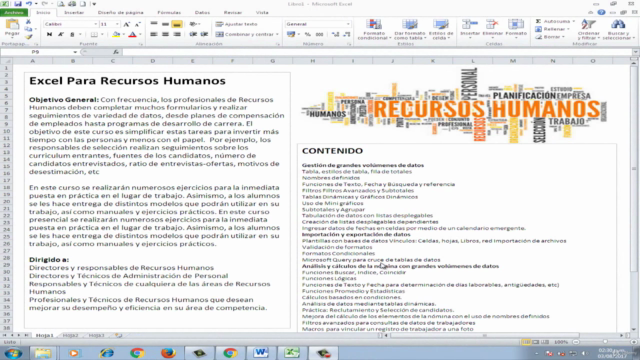Open the Archivo tab
The image size is (640, 360).
(14, 13)
